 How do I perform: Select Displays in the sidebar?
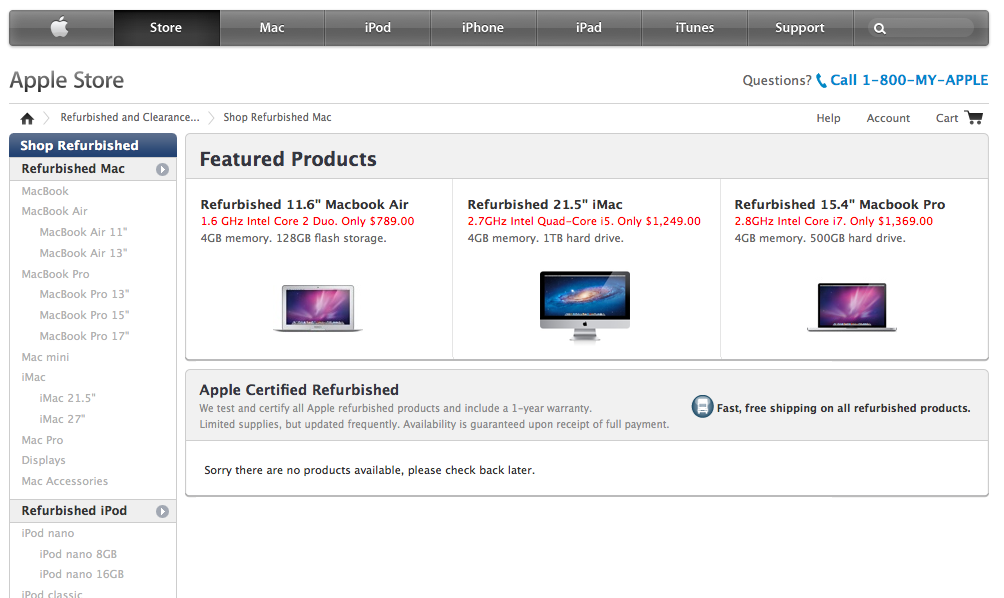click(44, 460)
